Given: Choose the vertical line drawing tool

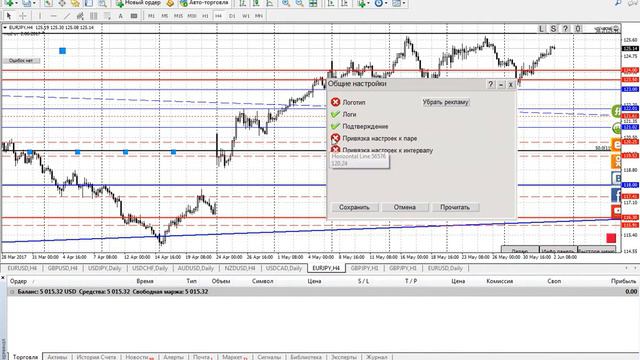Looking at the screenshot, I should coord(40,16).
